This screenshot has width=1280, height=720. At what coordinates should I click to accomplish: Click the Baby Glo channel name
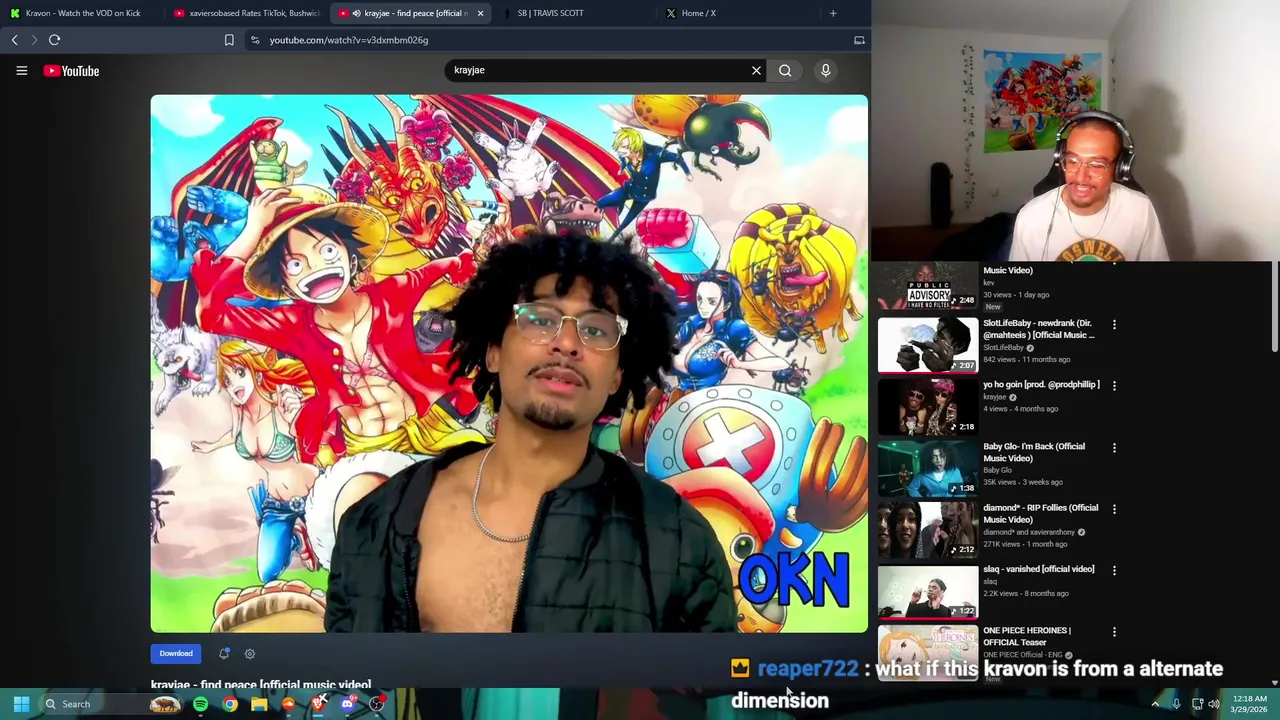pyautogui.click(x=997, y=470)
